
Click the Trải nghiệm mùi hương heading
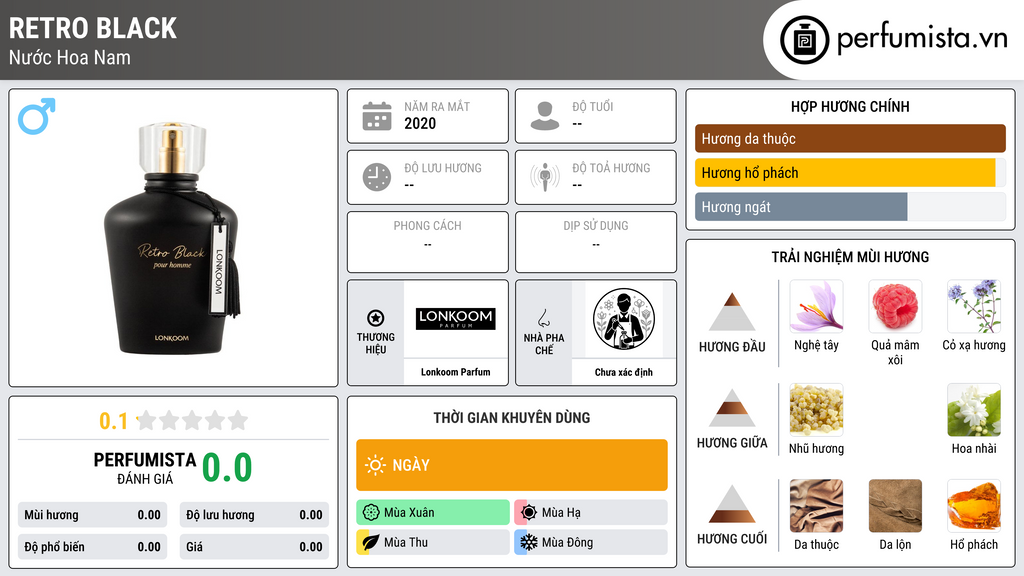tap(850, 257)
